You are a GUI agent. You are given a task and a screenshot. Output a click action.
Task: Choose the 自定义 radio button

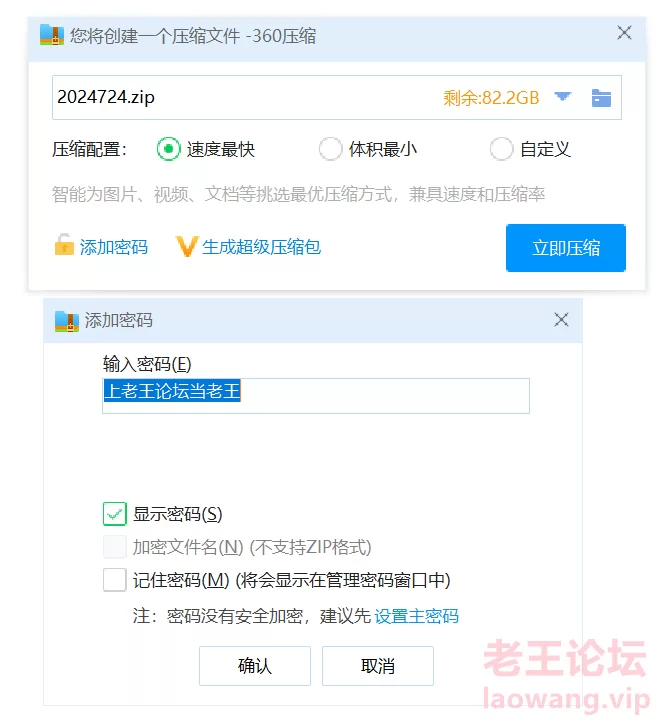point(501,149)
